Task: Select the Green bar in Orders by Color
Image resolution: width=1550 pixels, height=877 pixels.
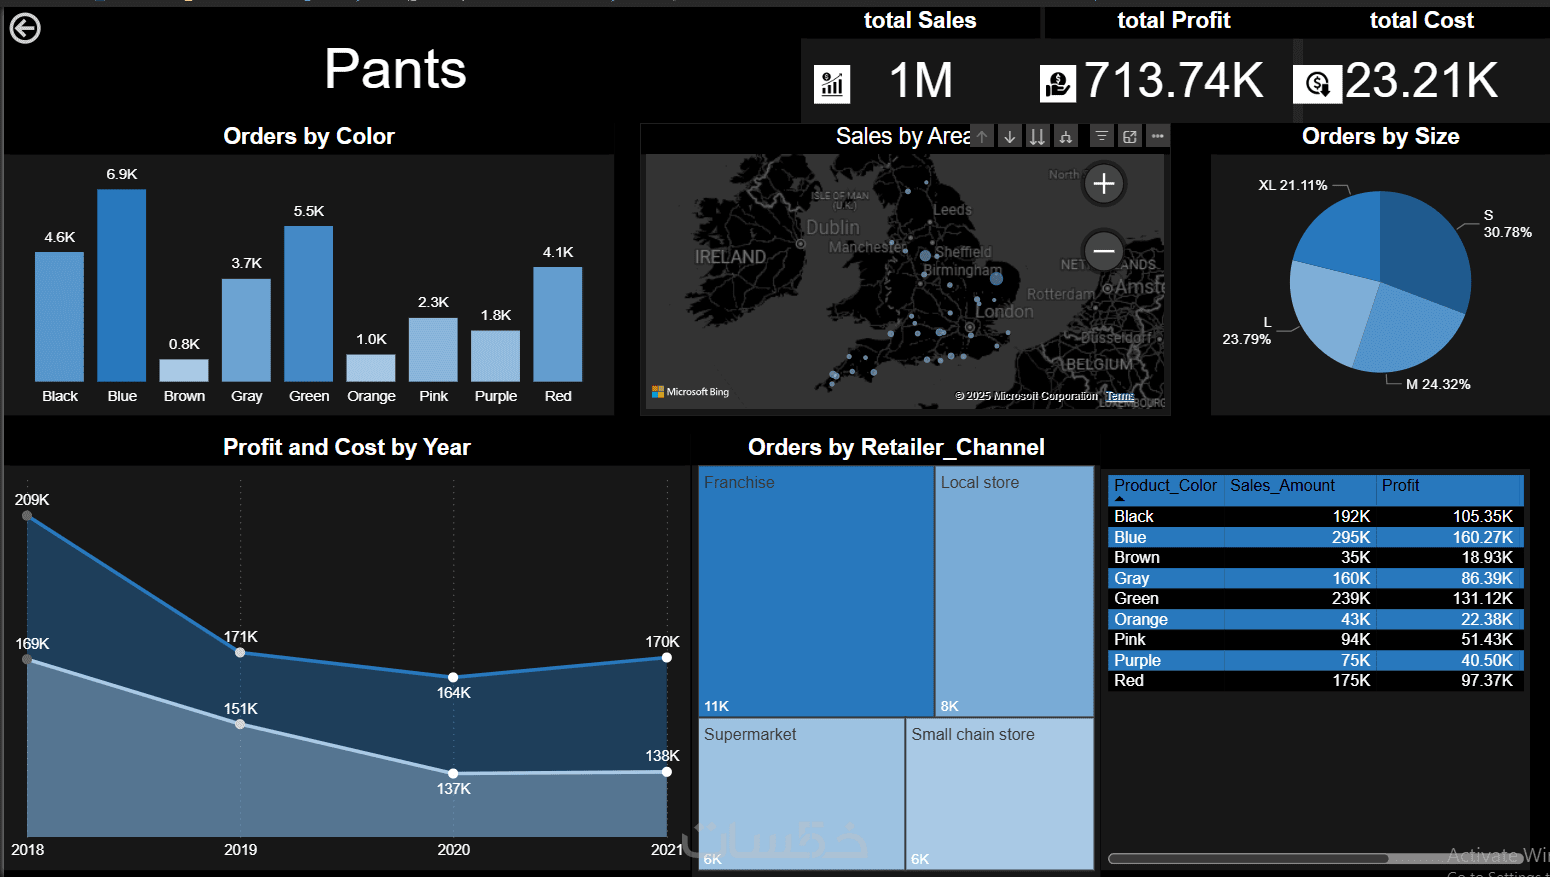Action: (309, 304)
